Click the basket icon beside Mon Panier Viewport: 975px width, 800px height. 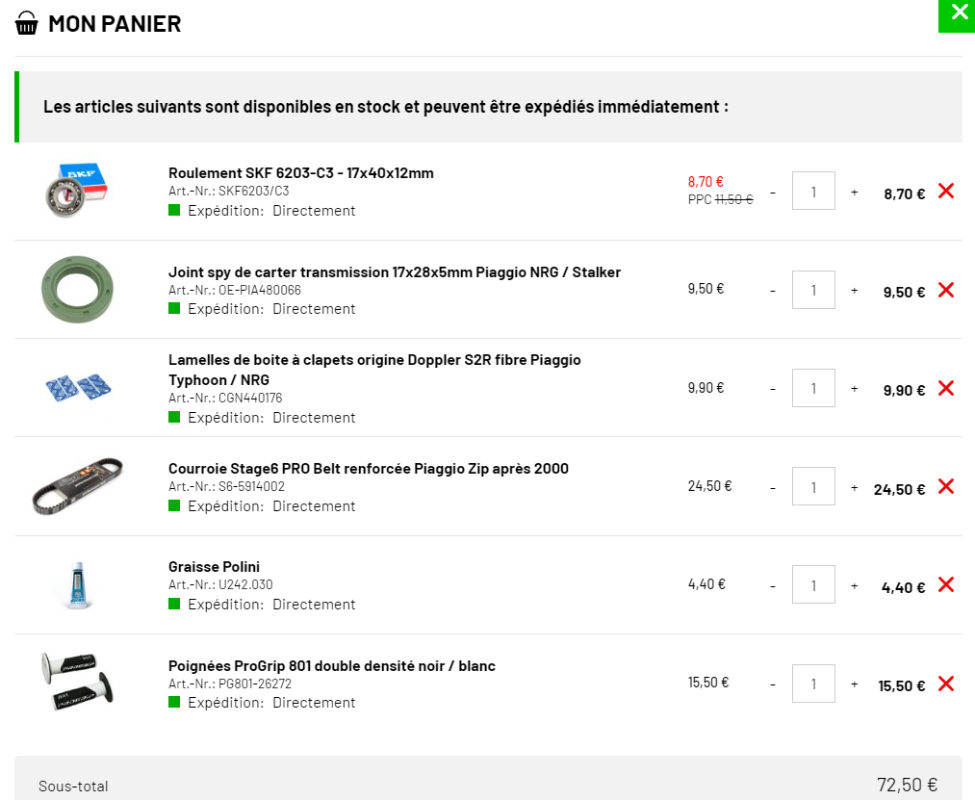[26, 24]
